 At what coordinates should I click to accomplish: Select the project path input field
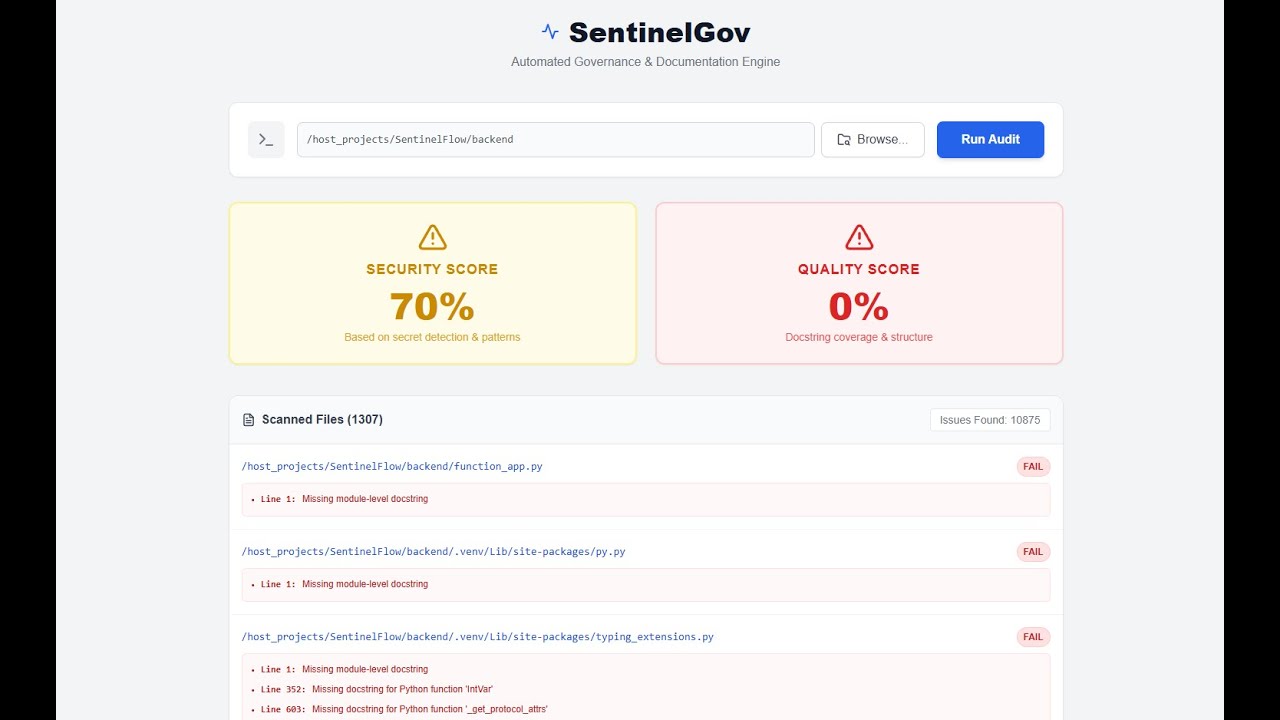point(555,139)
